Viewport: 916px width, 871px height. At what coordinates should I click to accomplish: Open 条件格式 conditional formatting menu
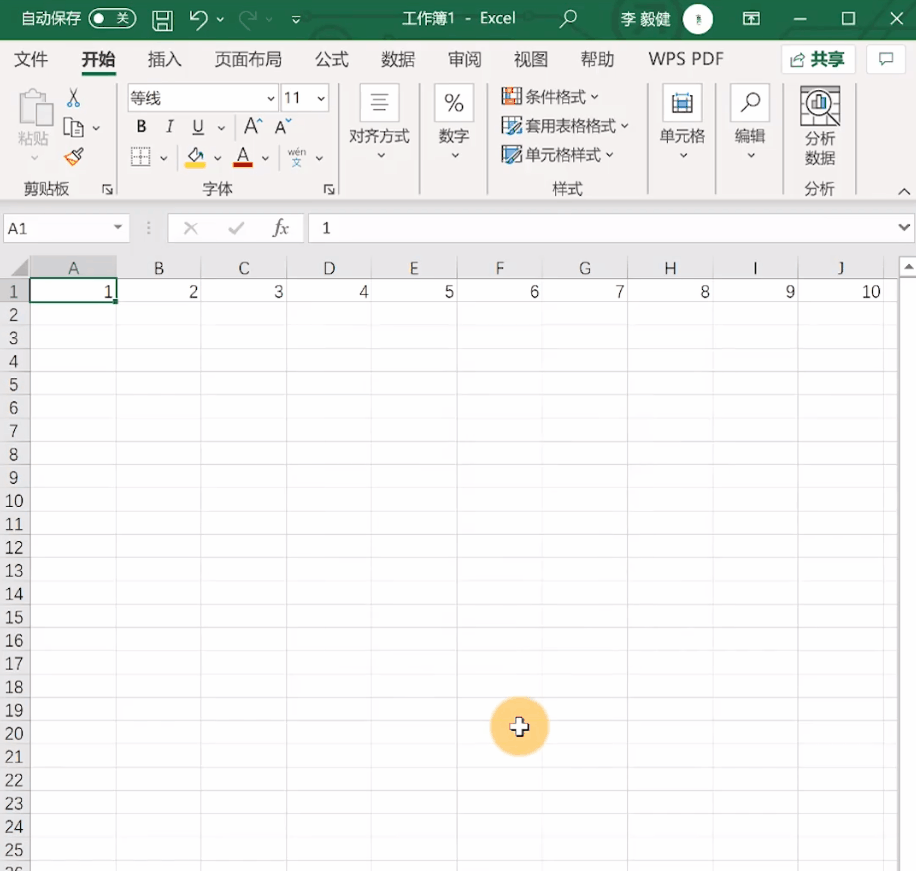tap(550, 96)
